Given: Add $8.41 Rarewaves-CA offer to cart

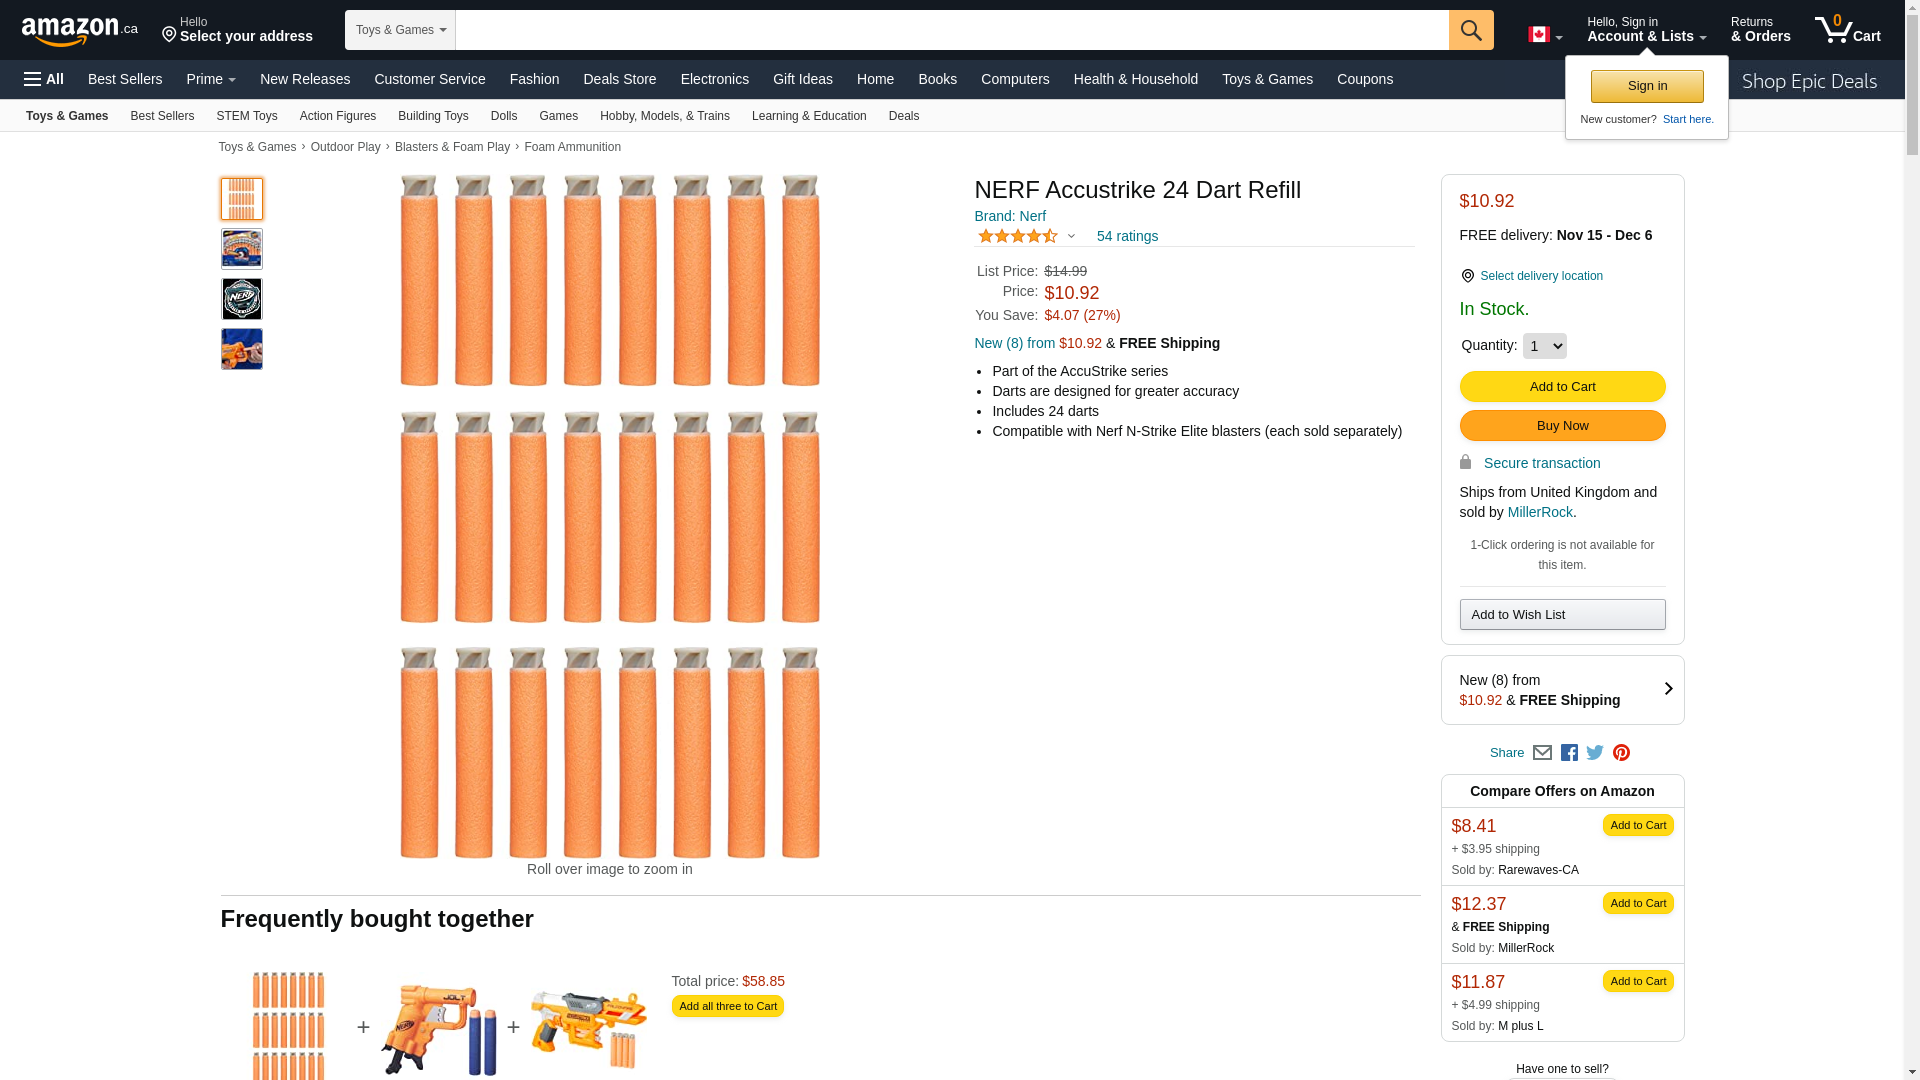Looking at the screenshot, I should (1637, 825).
